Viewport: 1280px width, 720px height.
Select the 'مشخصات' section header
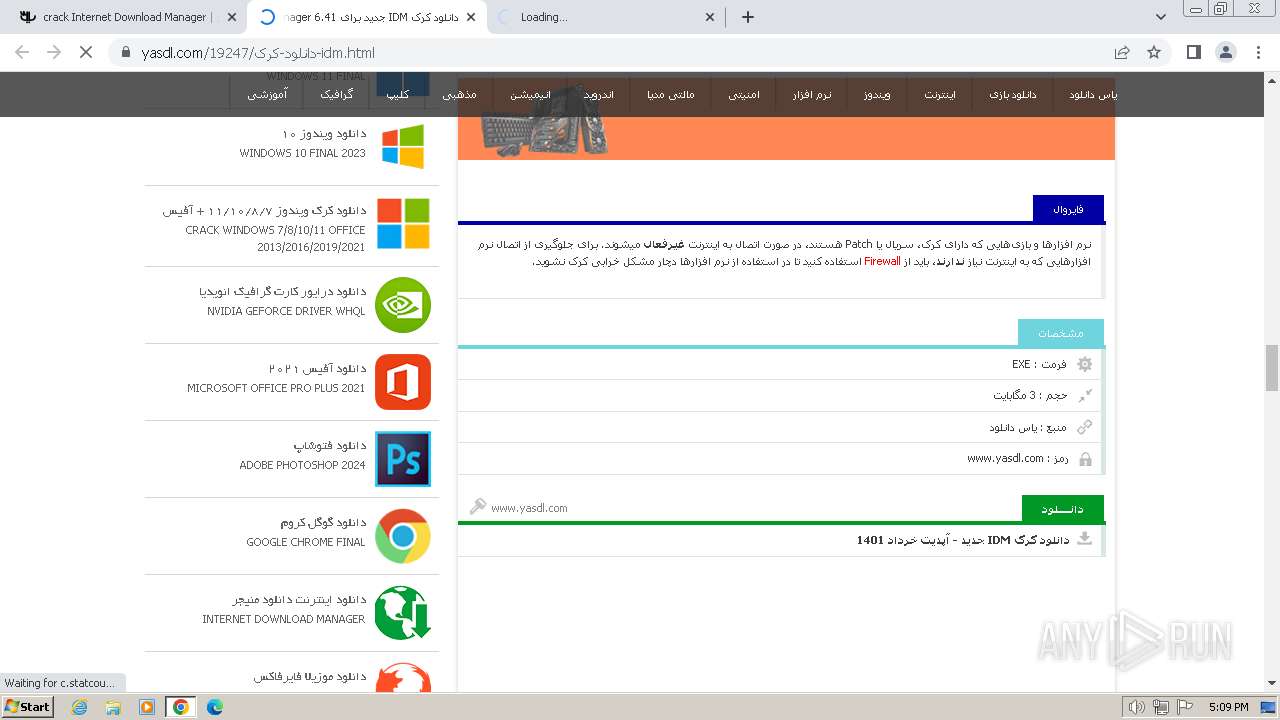[x=1061, y=333]
